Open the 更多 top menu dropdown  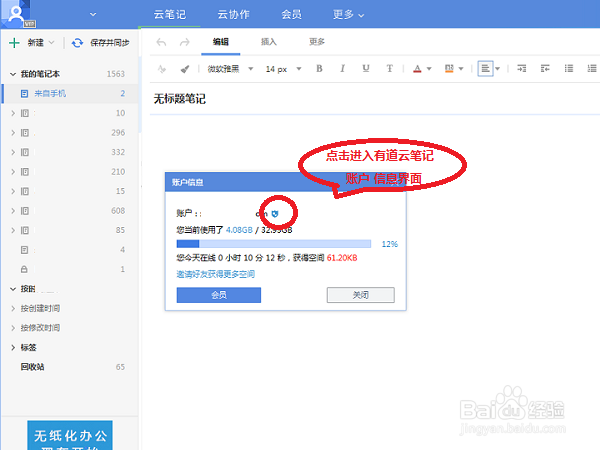tap(348, 14)
